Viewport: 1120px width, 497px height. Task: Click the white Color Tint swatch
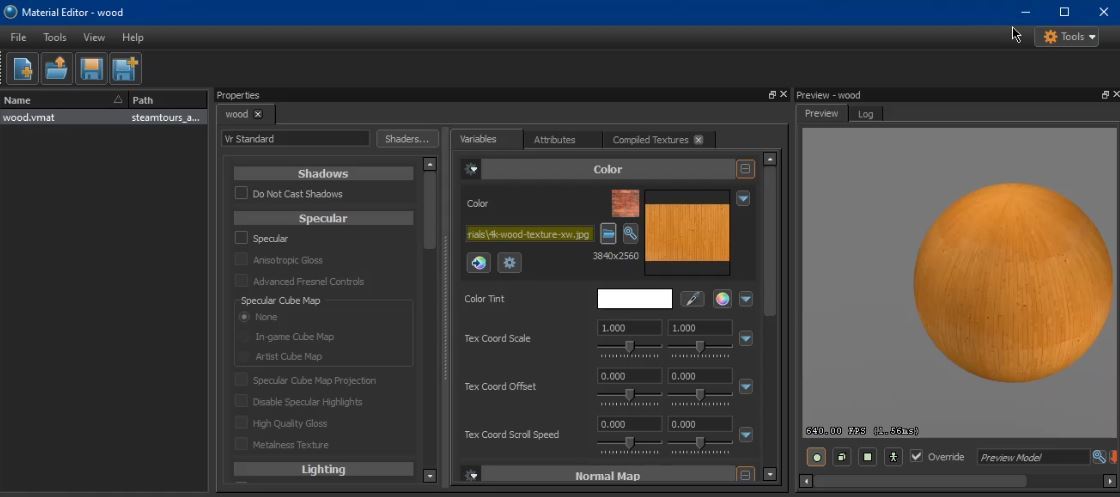pyautogui.click(x=634, y=298)
